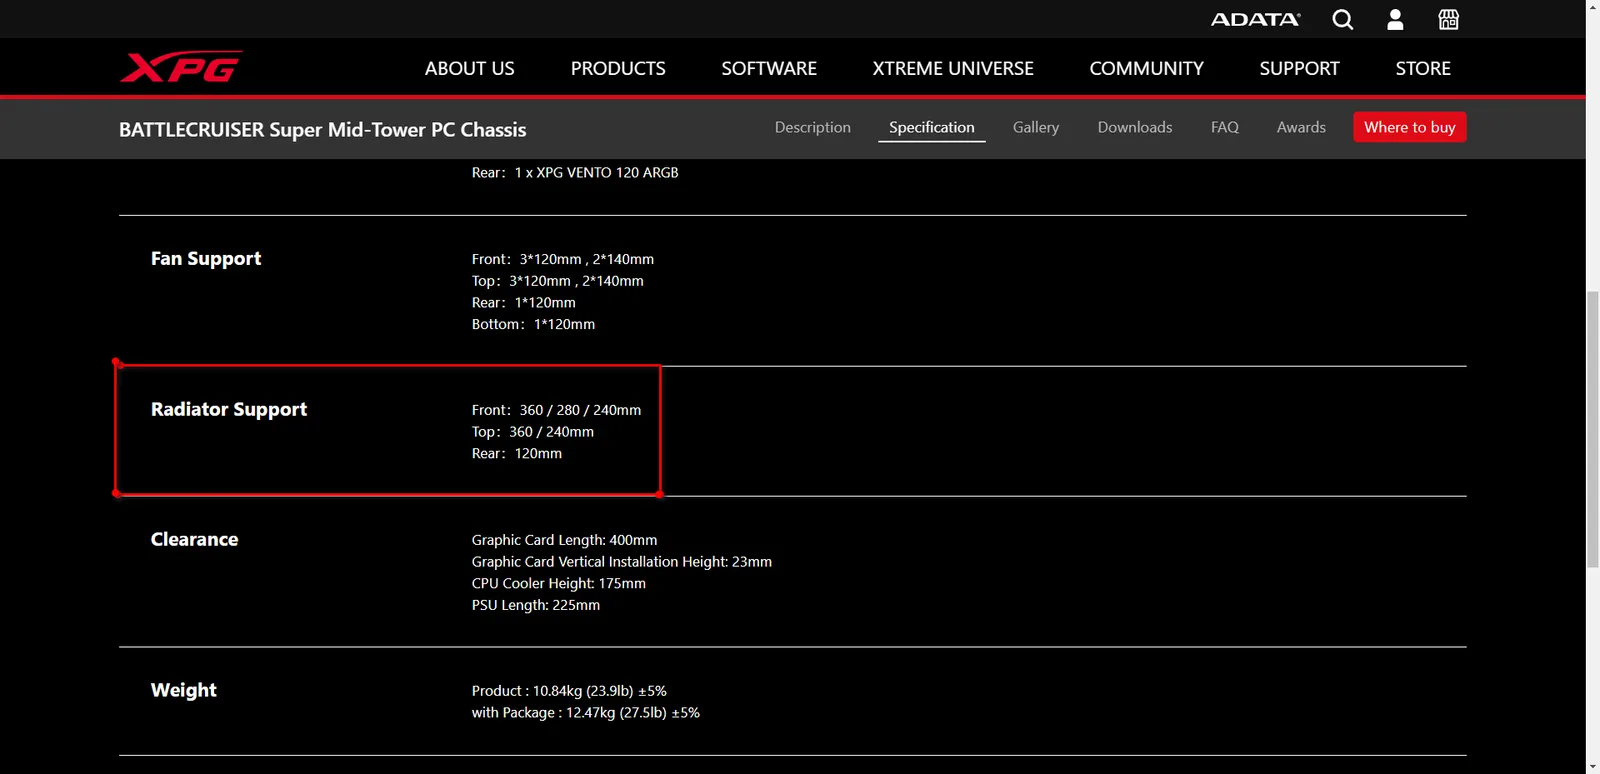This screenshot has width=1600, height=774.
Task: Go to homepage via XPG logo
Action: 181,67
